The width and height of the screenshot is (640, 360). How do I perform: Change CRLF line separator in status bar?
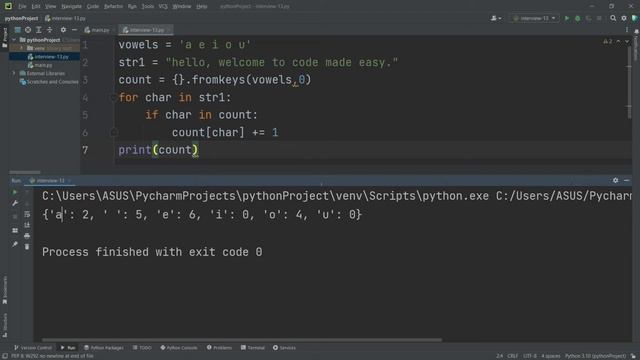(513, 356)
